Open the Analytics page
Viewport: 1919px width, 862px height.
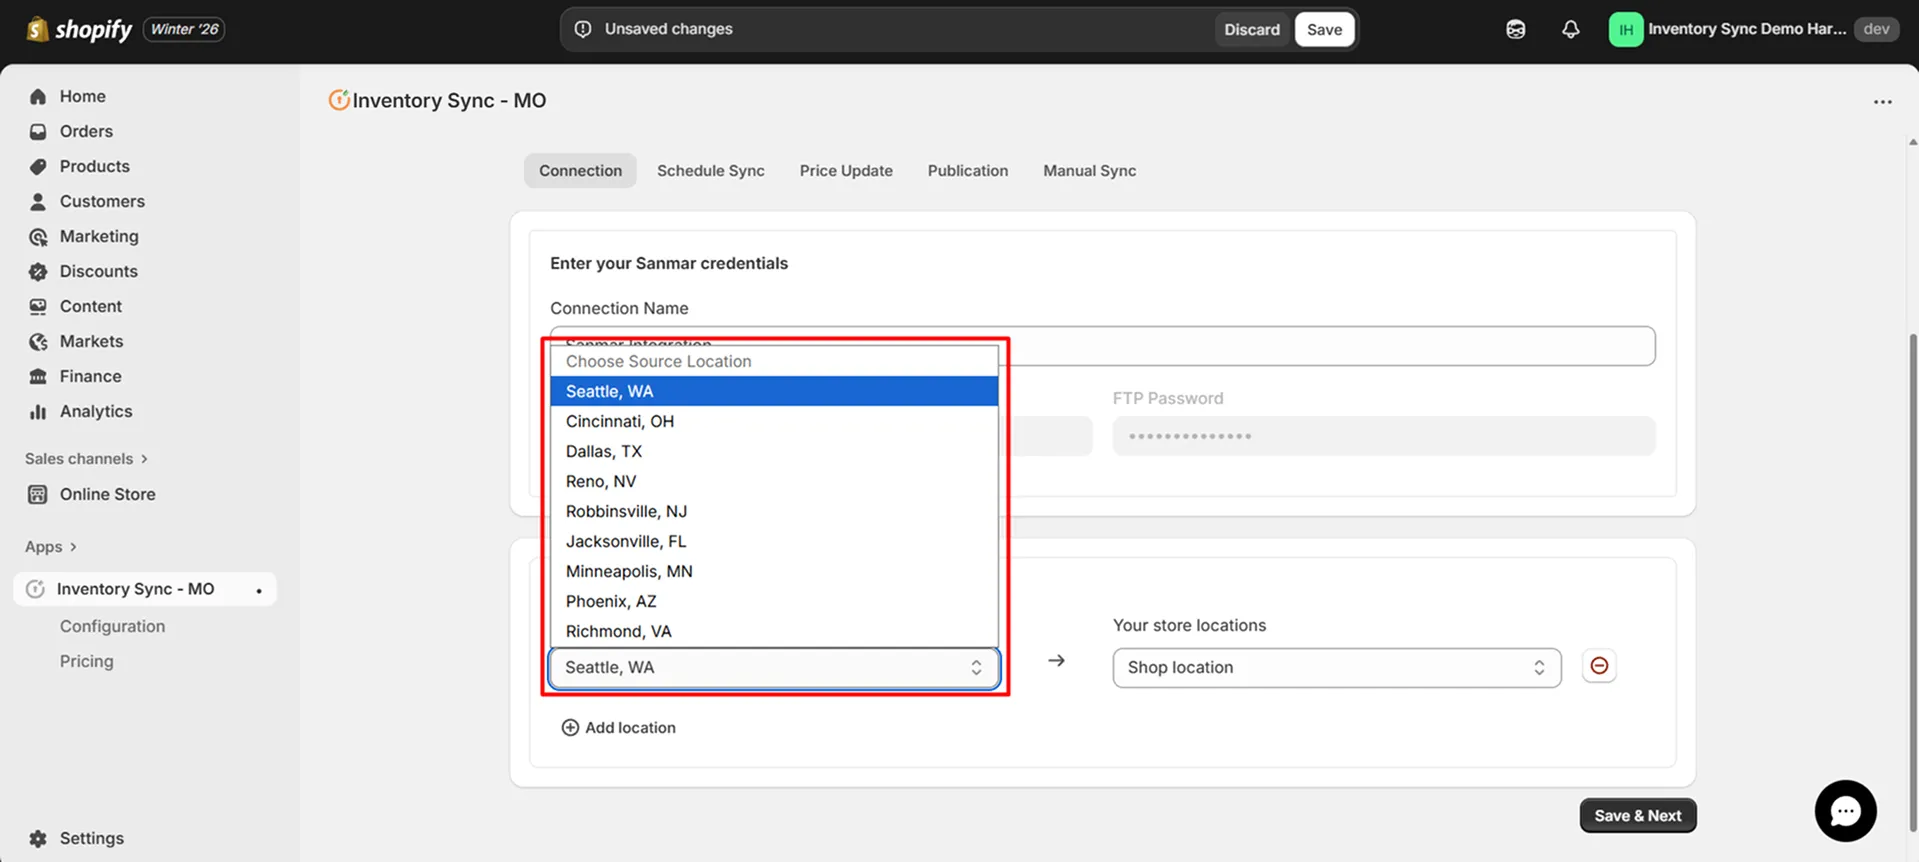tap(95, 411)
